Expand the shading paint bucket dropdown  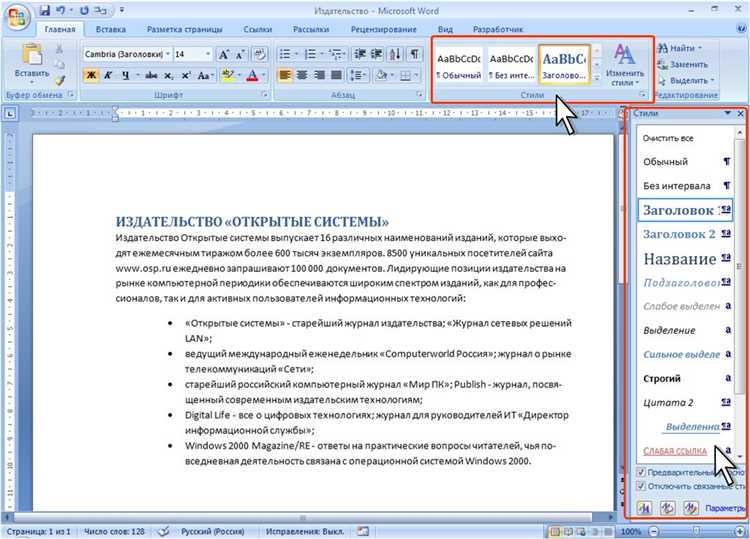coord(392,76)
